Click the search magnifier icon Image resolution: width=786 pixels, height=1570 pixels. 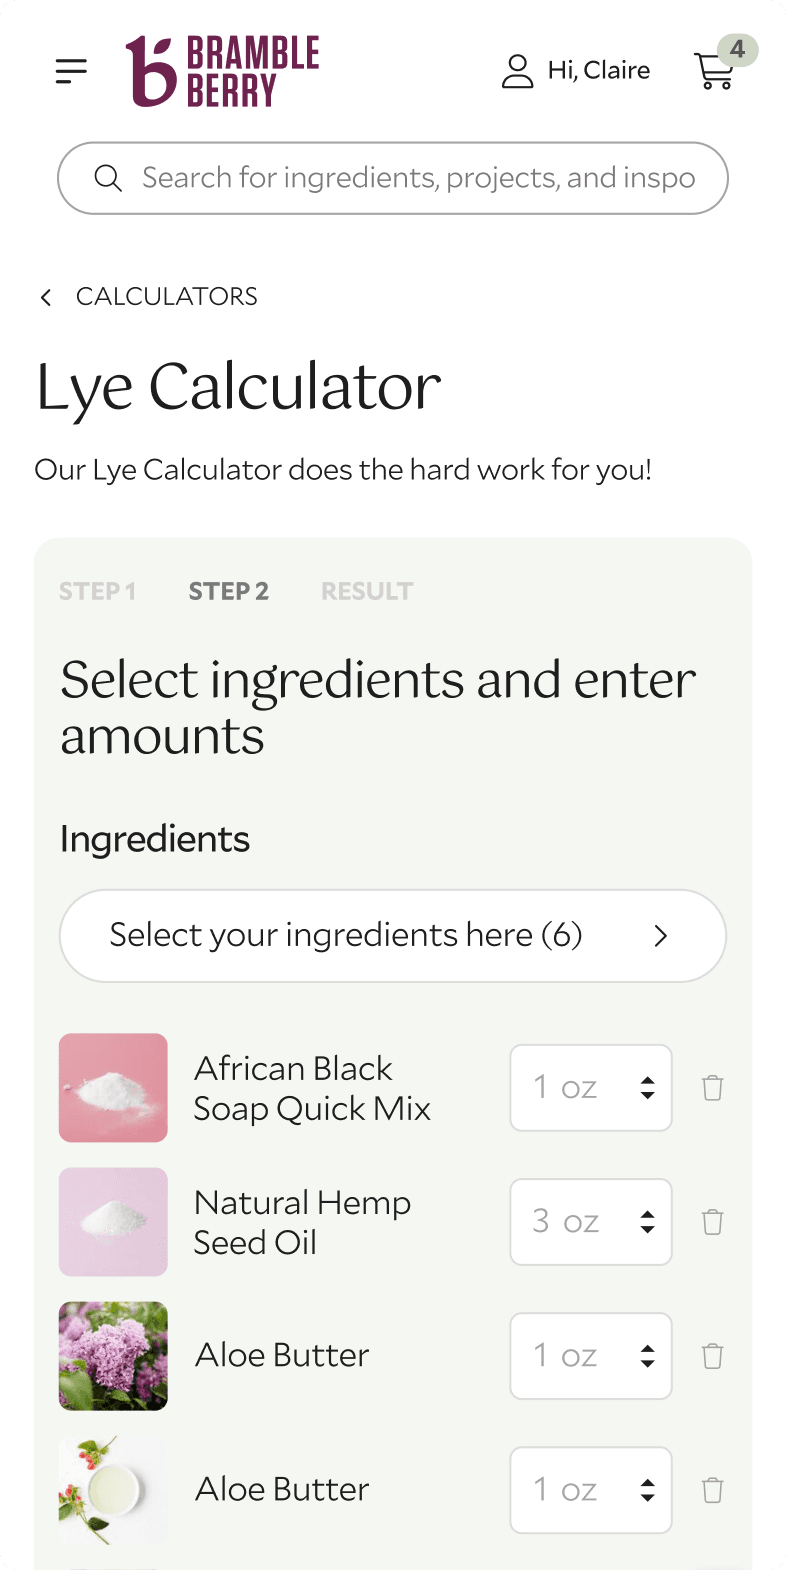(108, 178)
